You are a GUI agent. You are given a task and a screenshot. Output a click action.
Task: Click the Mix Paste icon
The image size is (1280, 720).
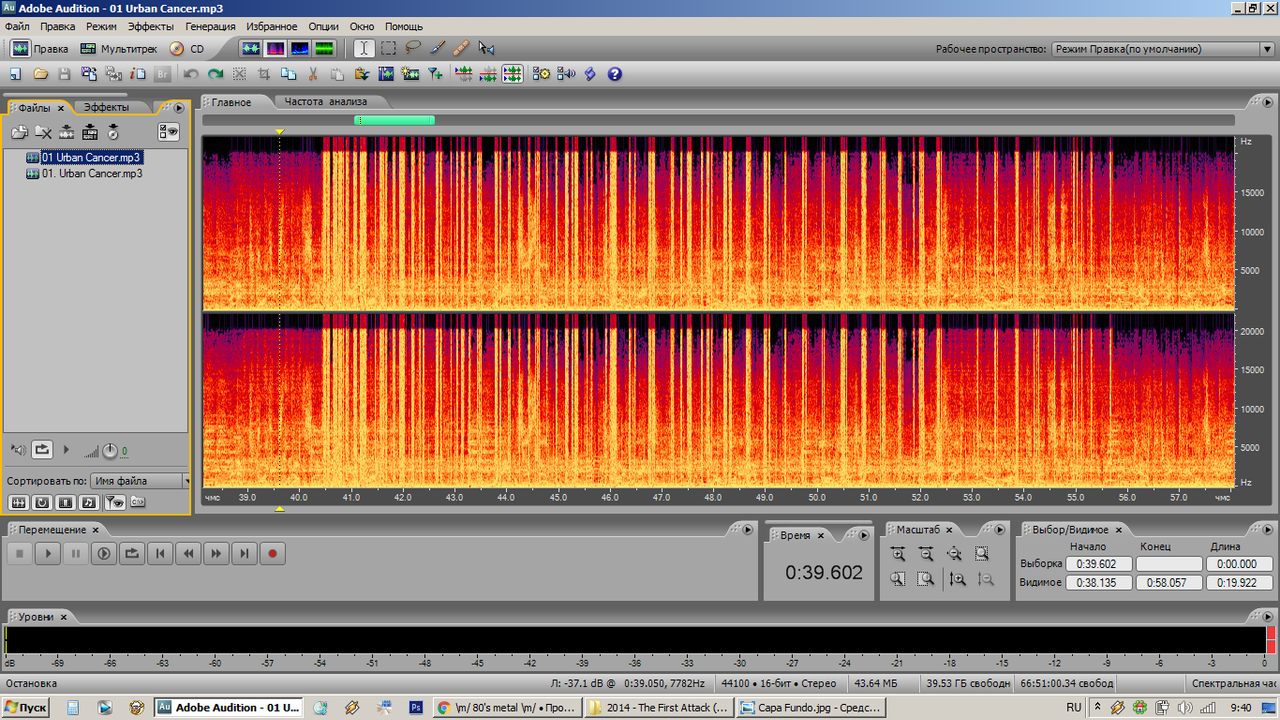(x=361, y=74)
